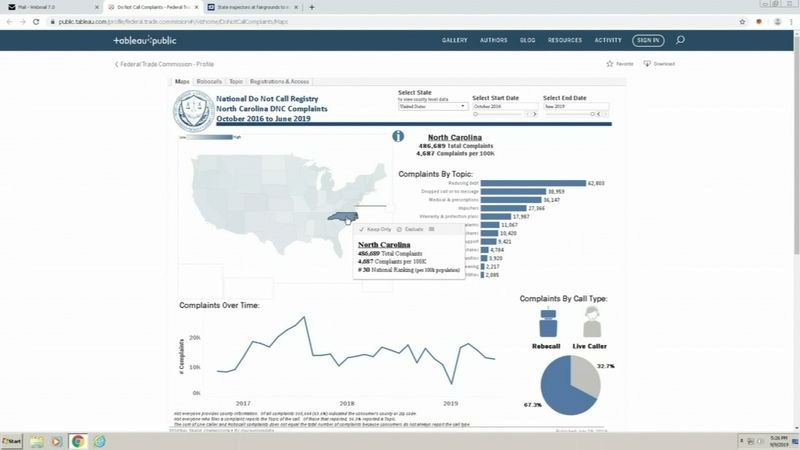Go back to Federal Trade Commission - Profile
Image resolution: width=800 pixels, height=450 pixels.
point(164,64)
